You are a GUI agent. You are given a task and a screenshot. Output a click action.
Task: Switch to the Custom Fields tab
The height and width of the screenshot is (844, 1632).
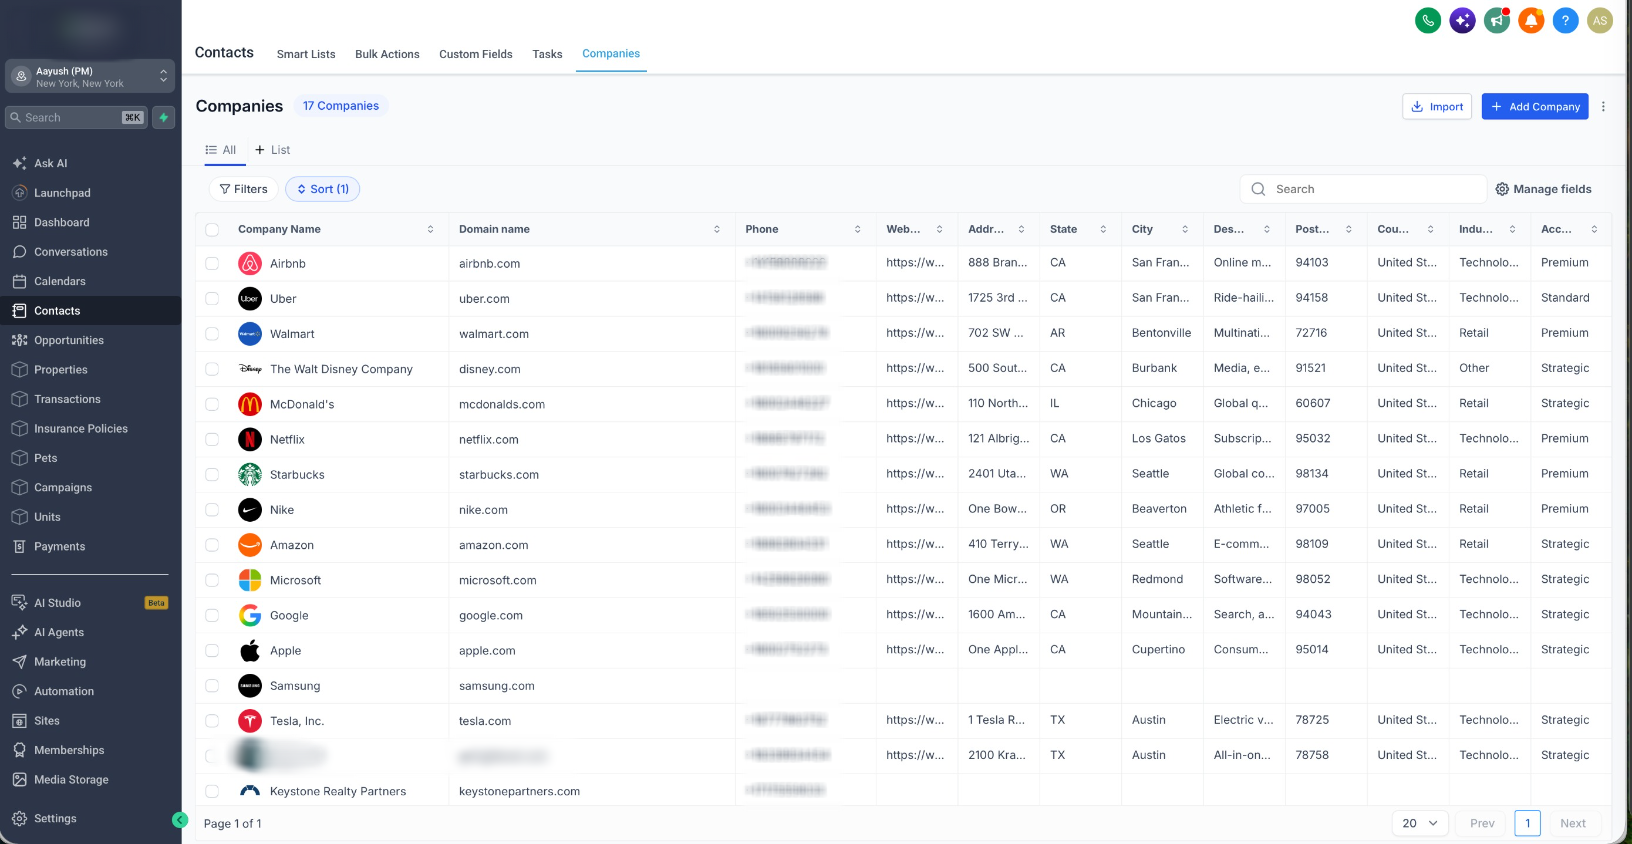tap(476, 54)
